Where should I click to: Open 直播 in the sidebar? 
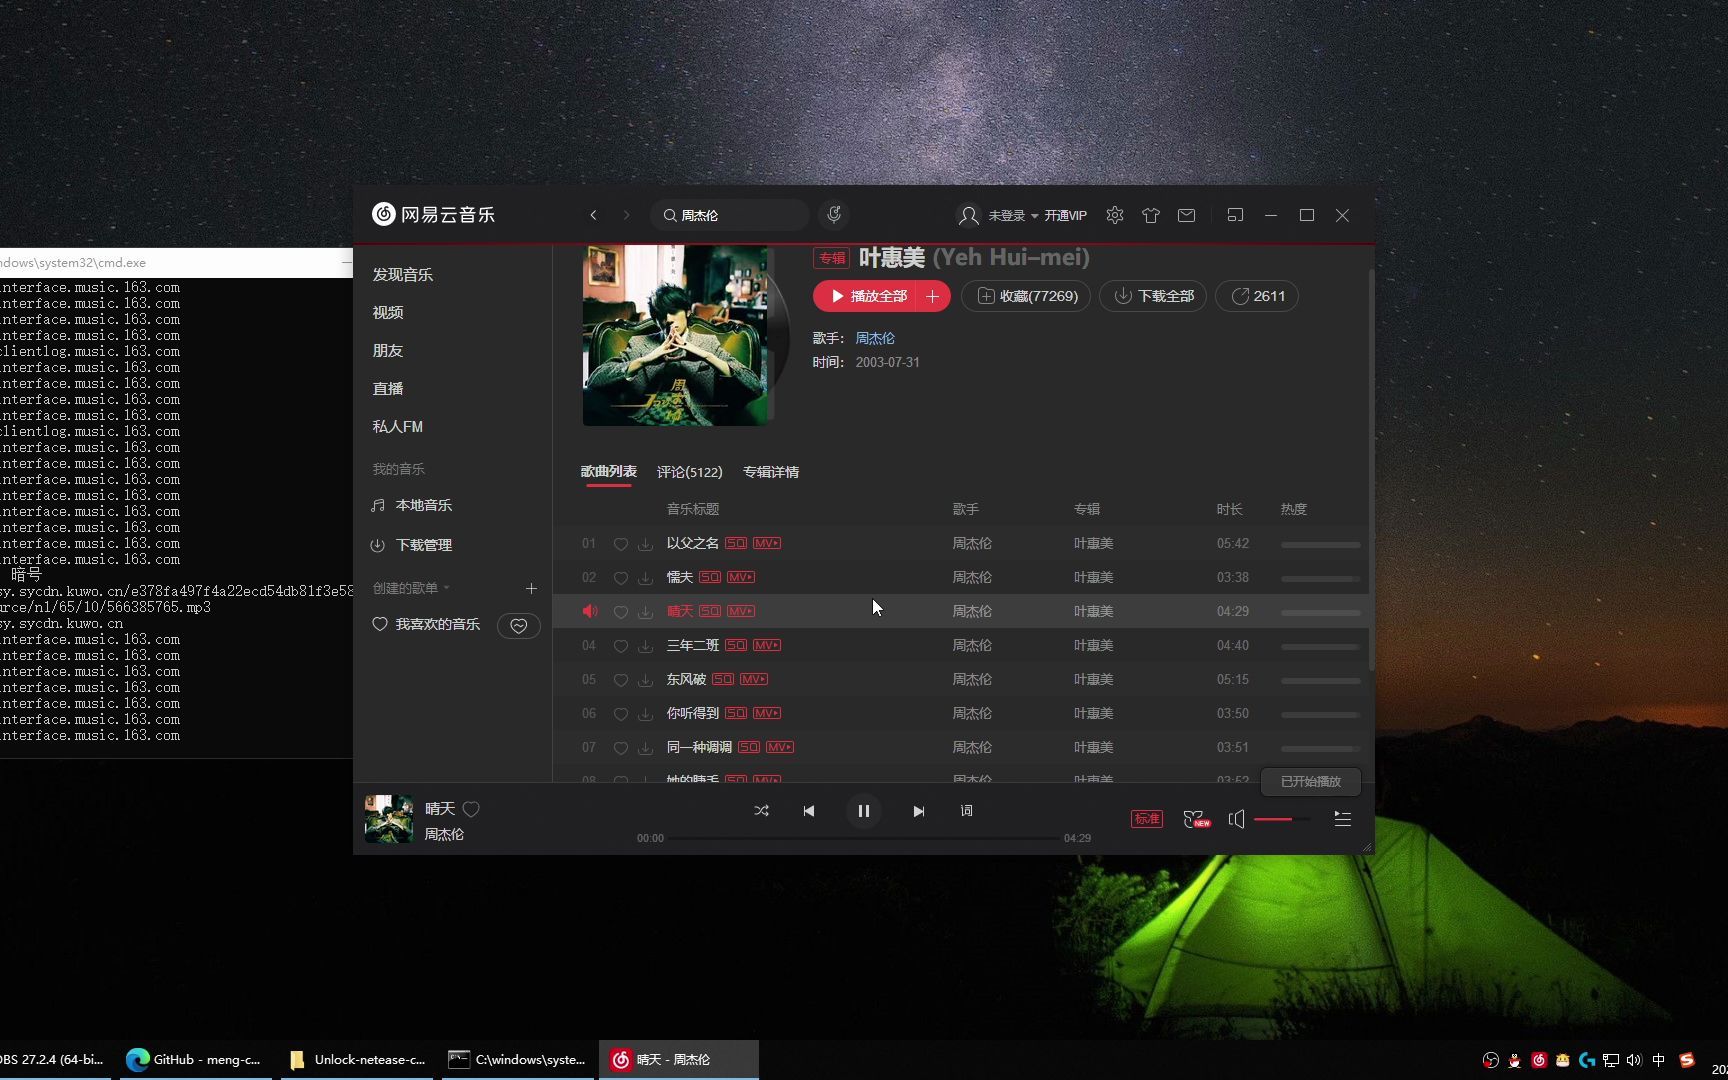388,388
